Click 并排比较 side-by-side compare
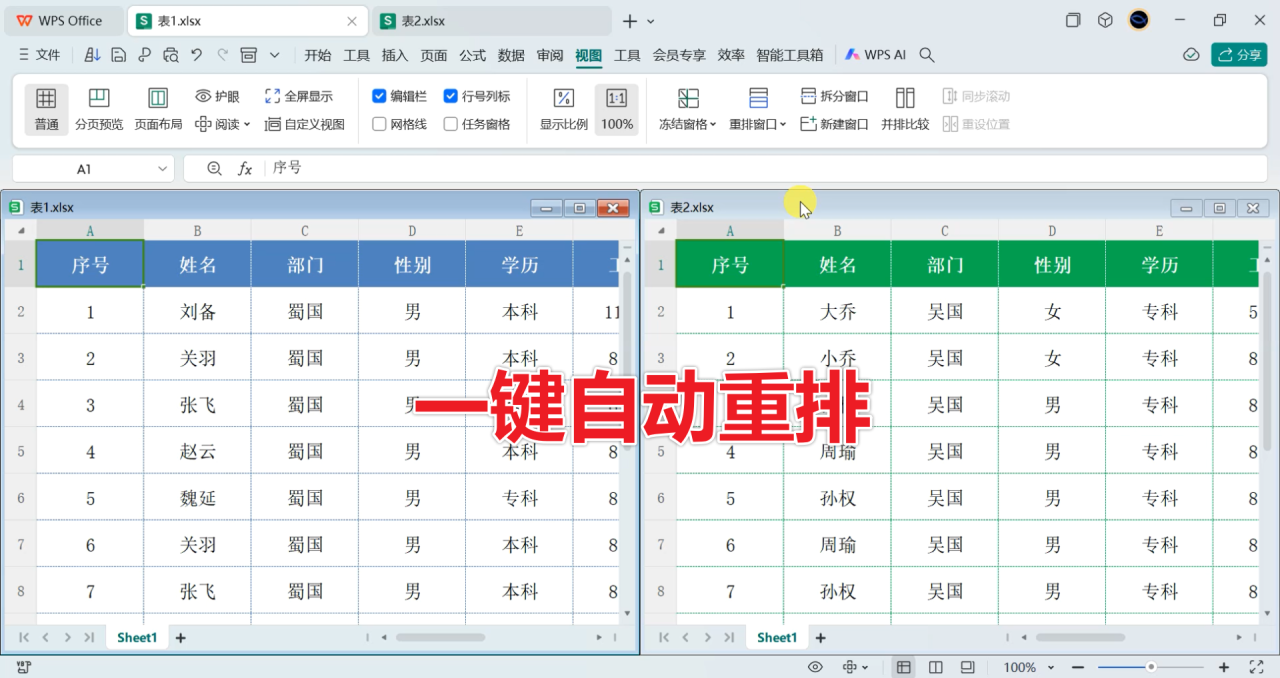The width and height of the screenshot is (1280, 678). coord(905,109)
